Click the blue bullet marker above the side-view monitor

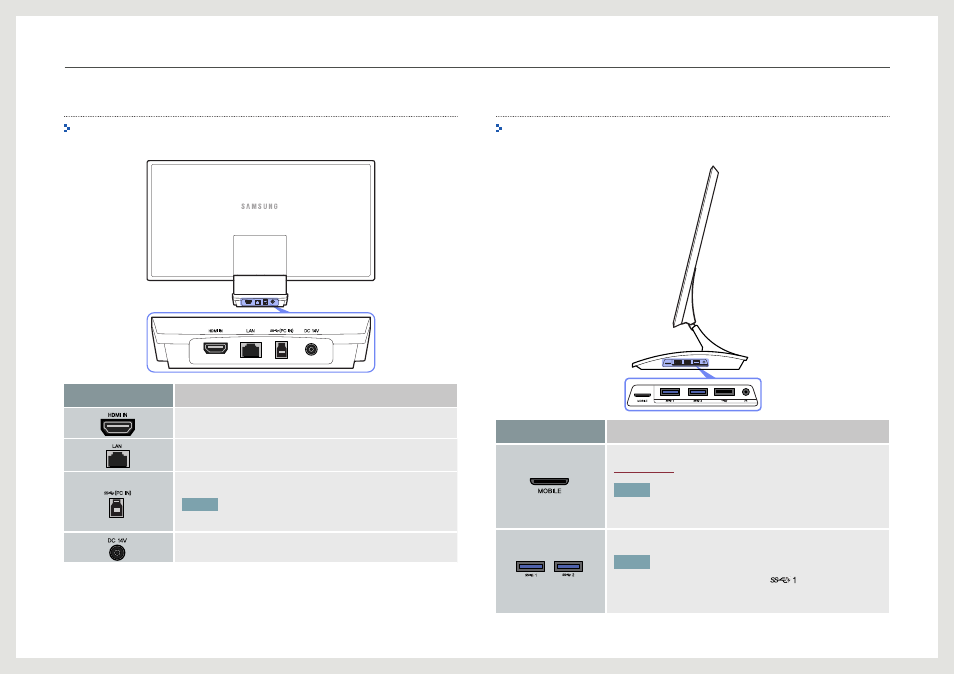pos(499,128)
